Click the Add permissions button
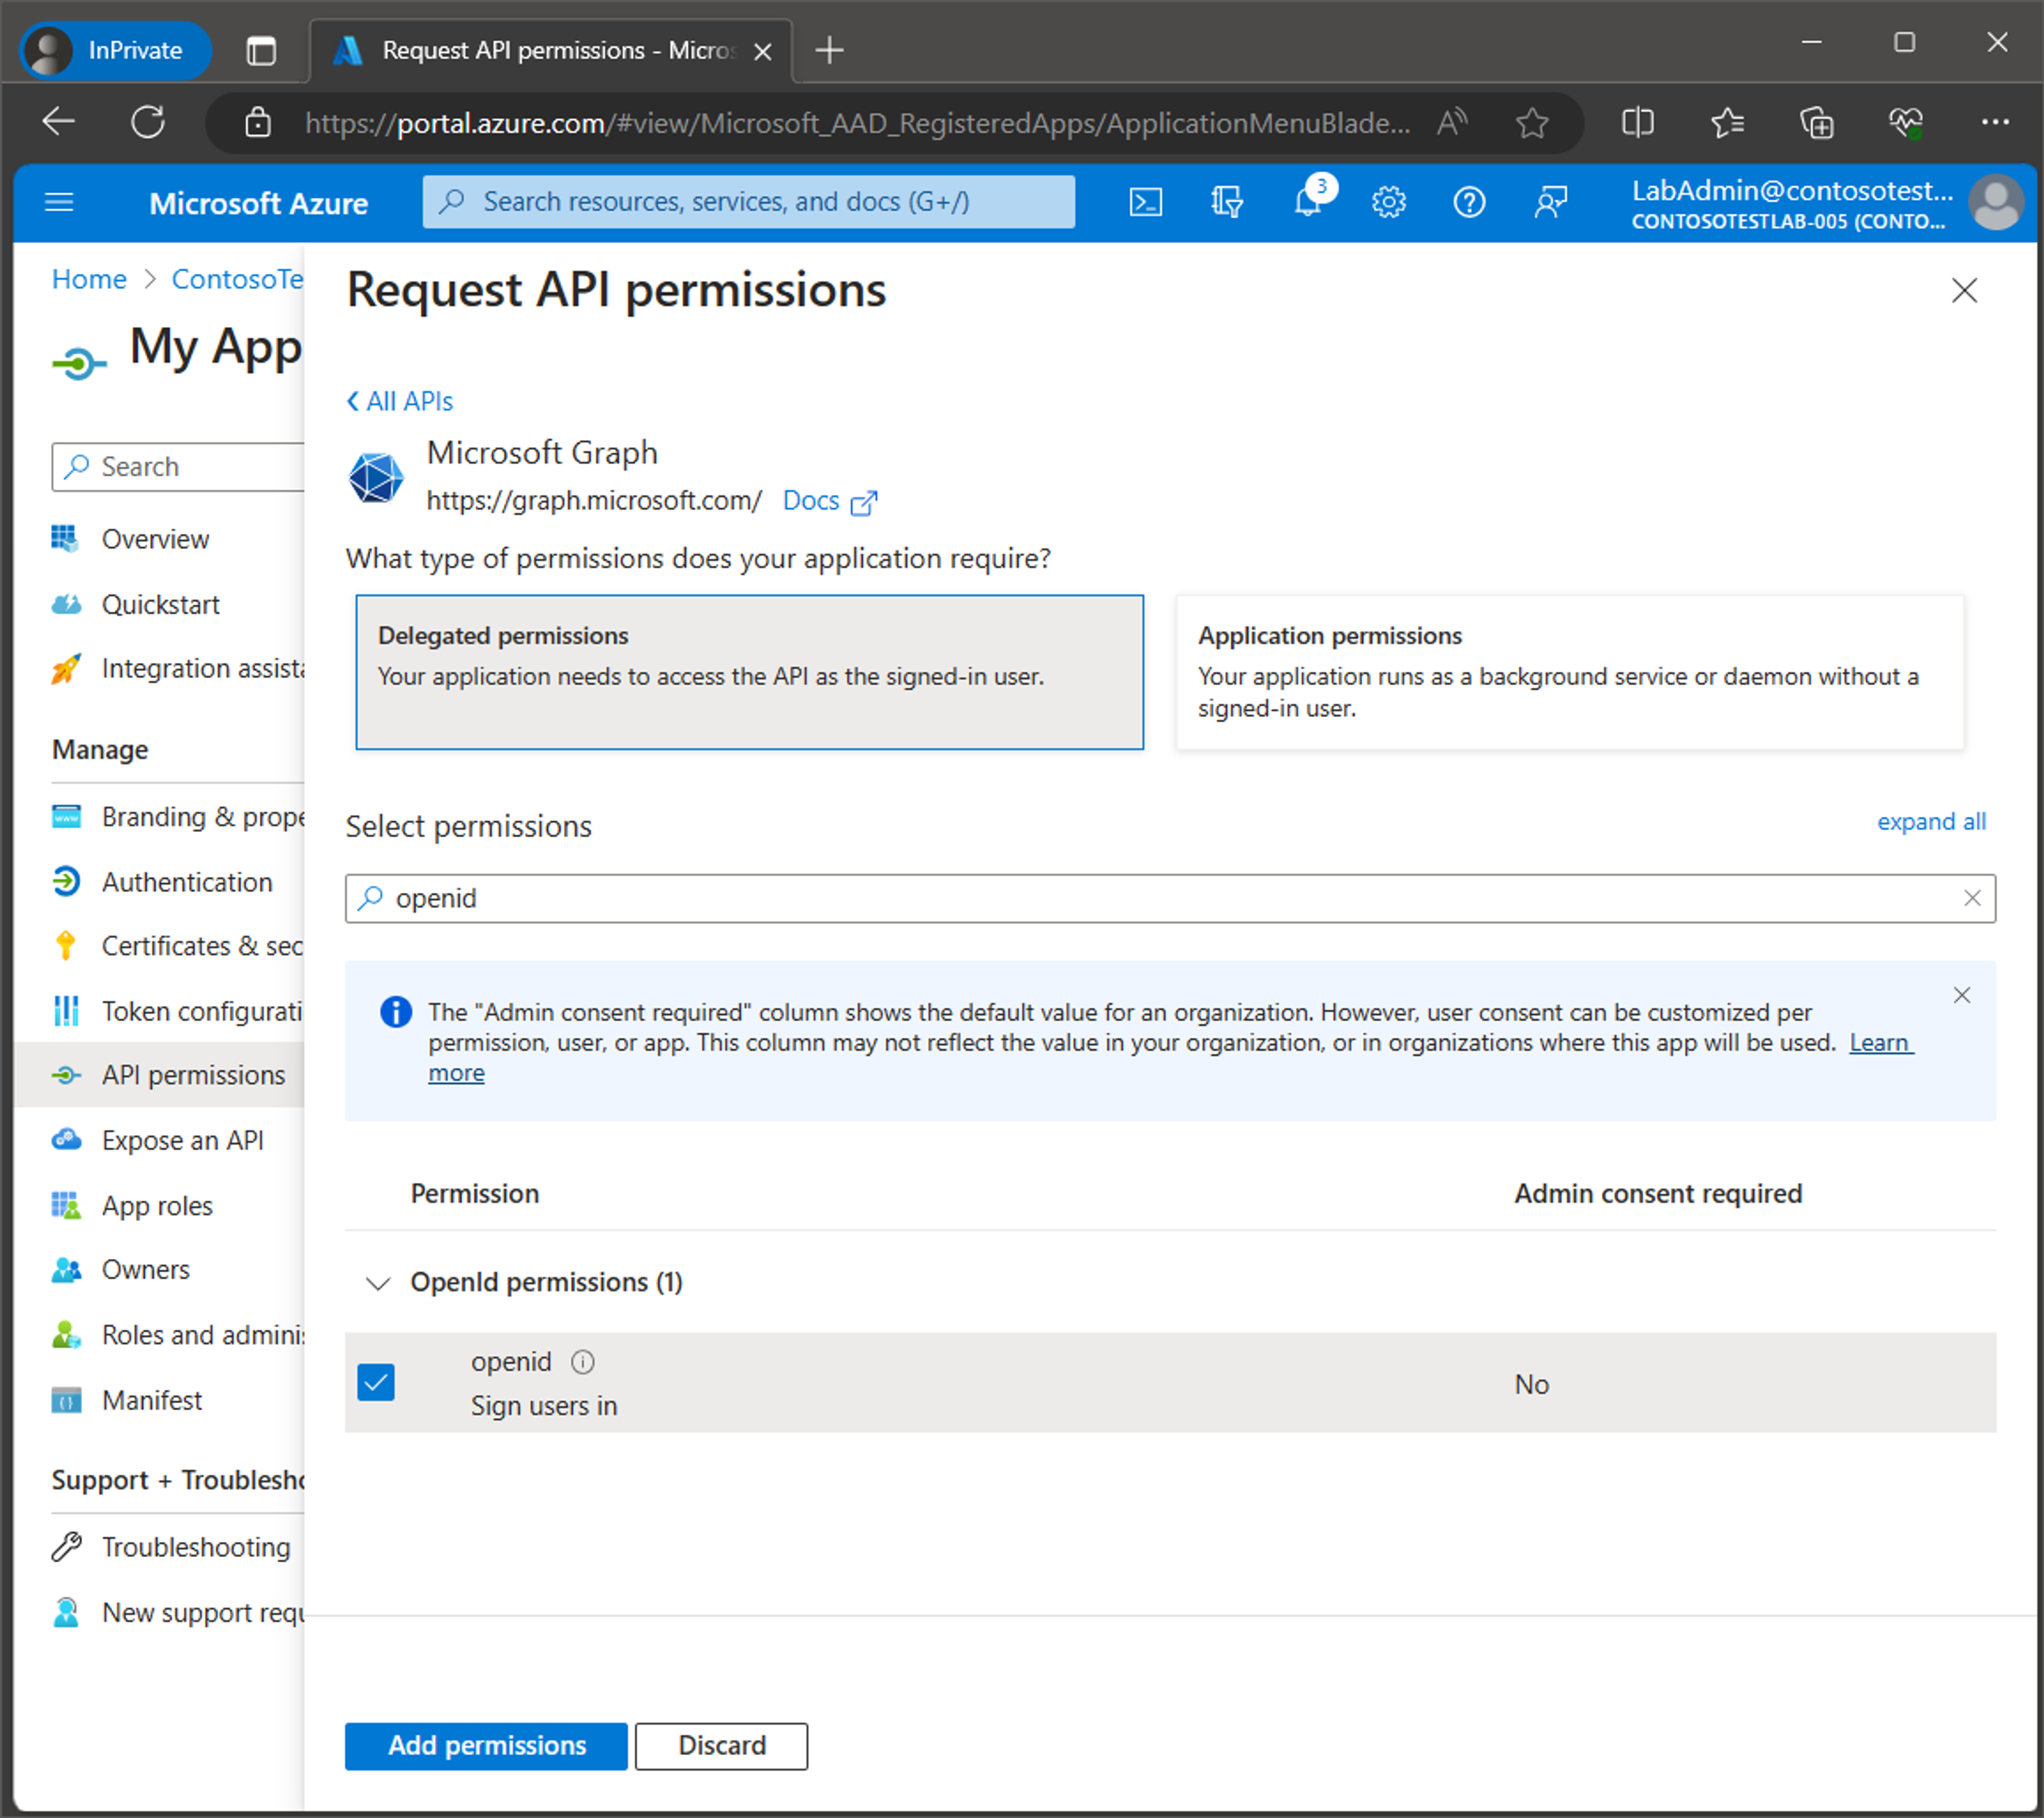 tap(486, 1746)
